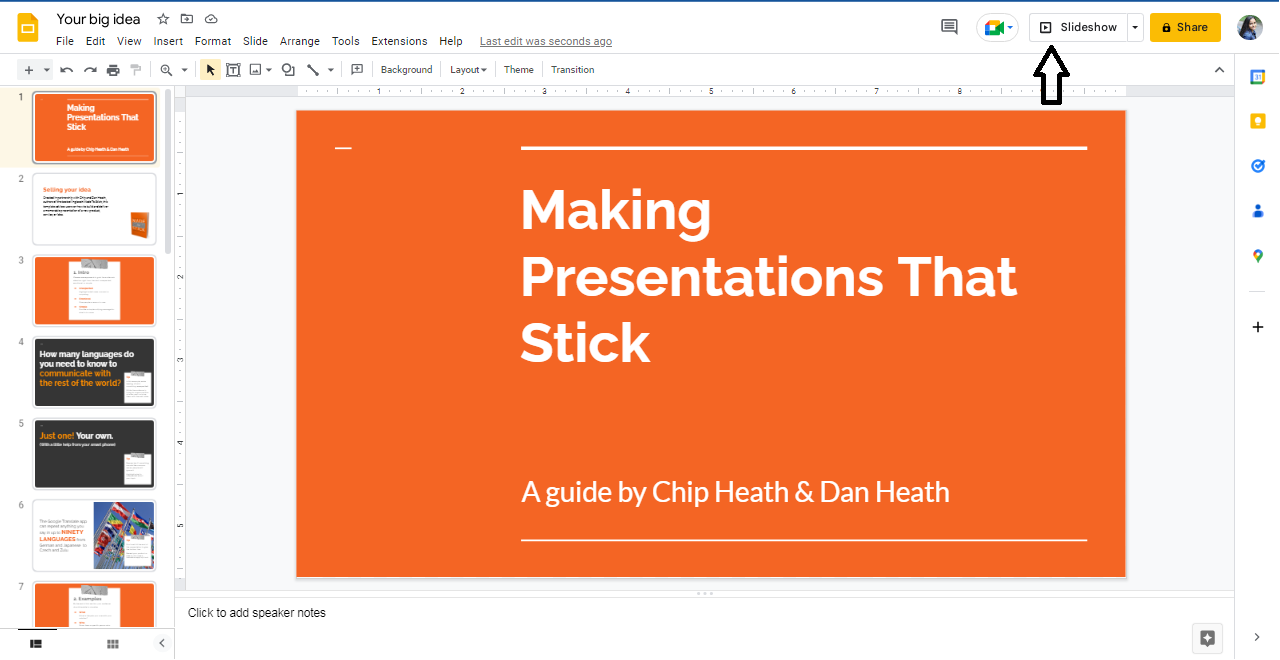Screen dimensions: 1280x660
Task: Open the Insert menu
Action: point(168,41)
